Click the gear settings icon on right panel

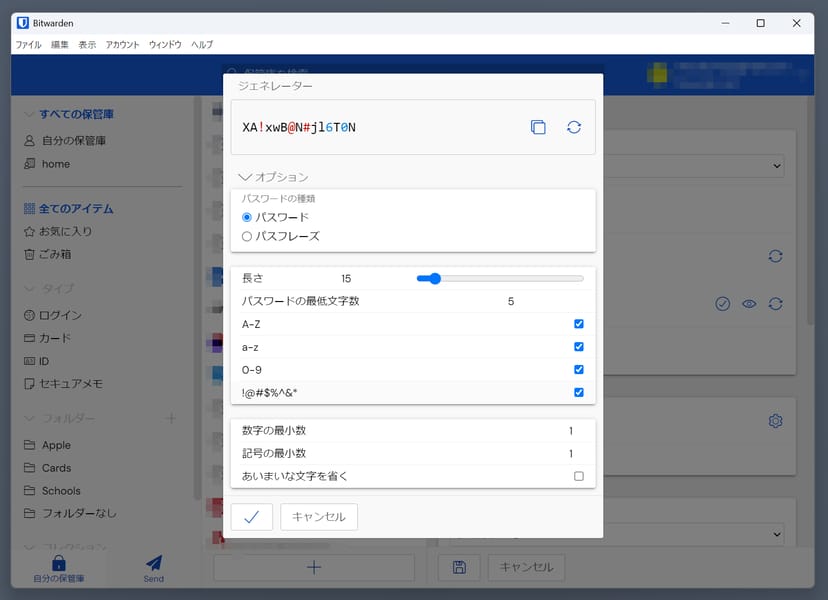point(775,421)
